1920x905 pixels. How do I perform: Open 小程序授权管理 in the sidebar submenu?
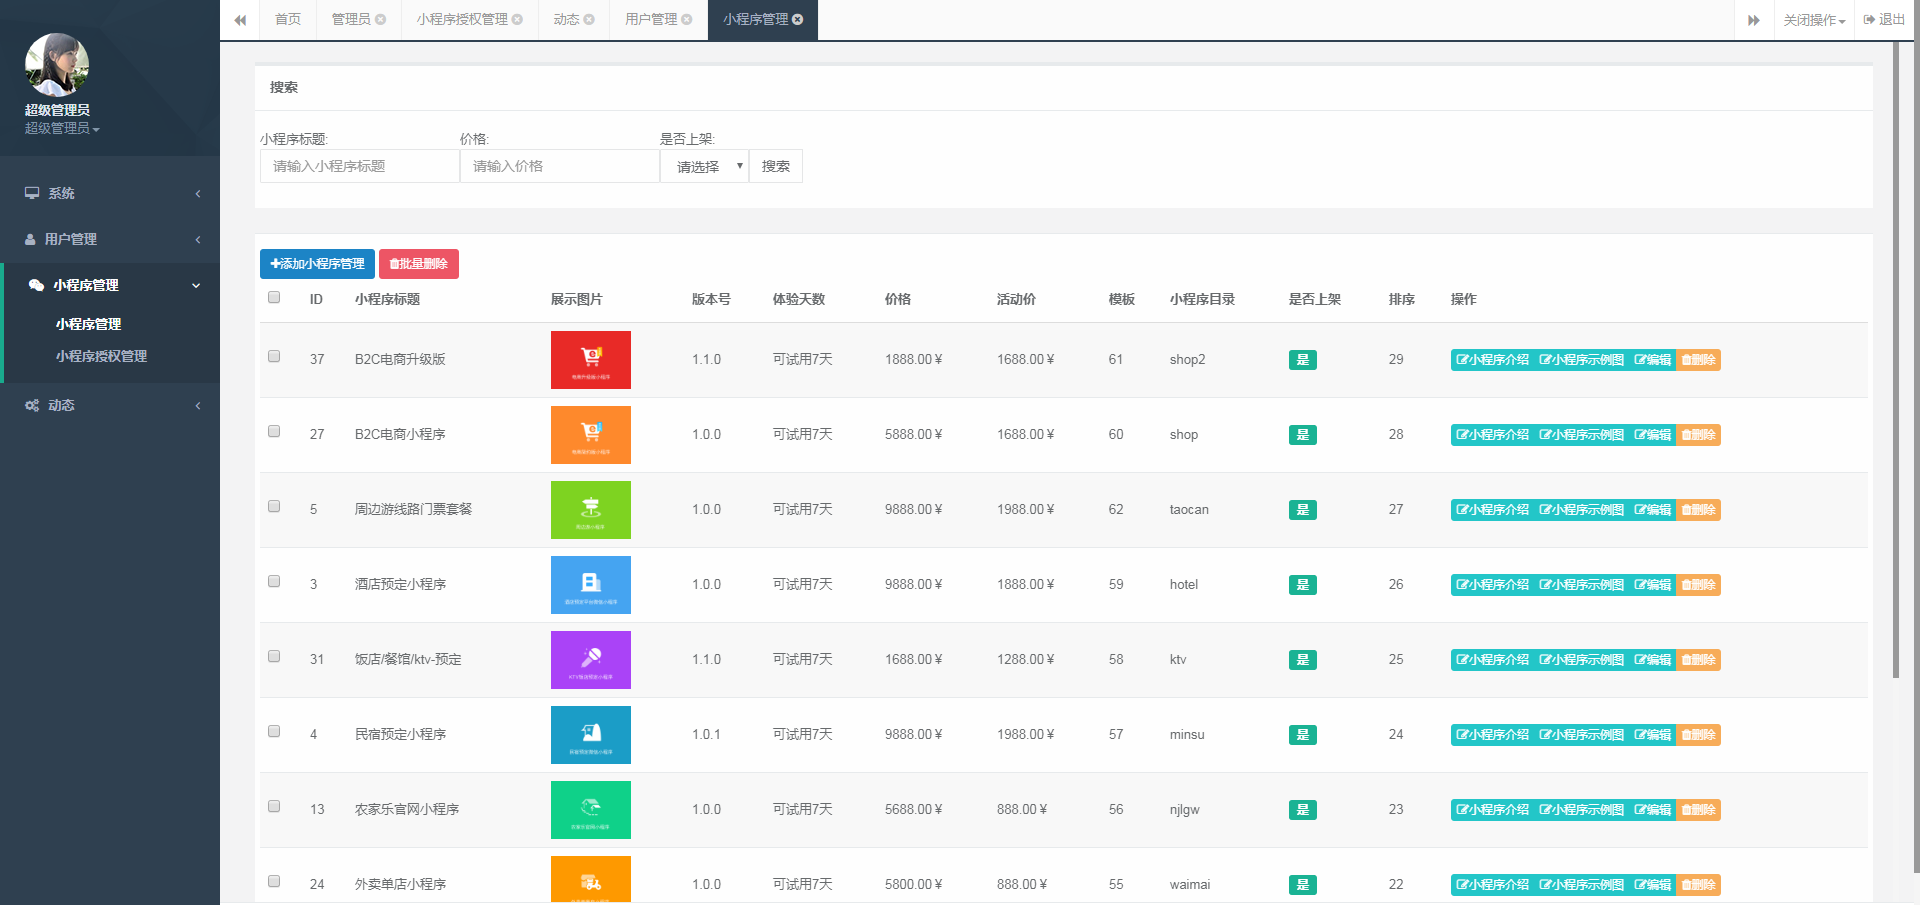(101, 356)
